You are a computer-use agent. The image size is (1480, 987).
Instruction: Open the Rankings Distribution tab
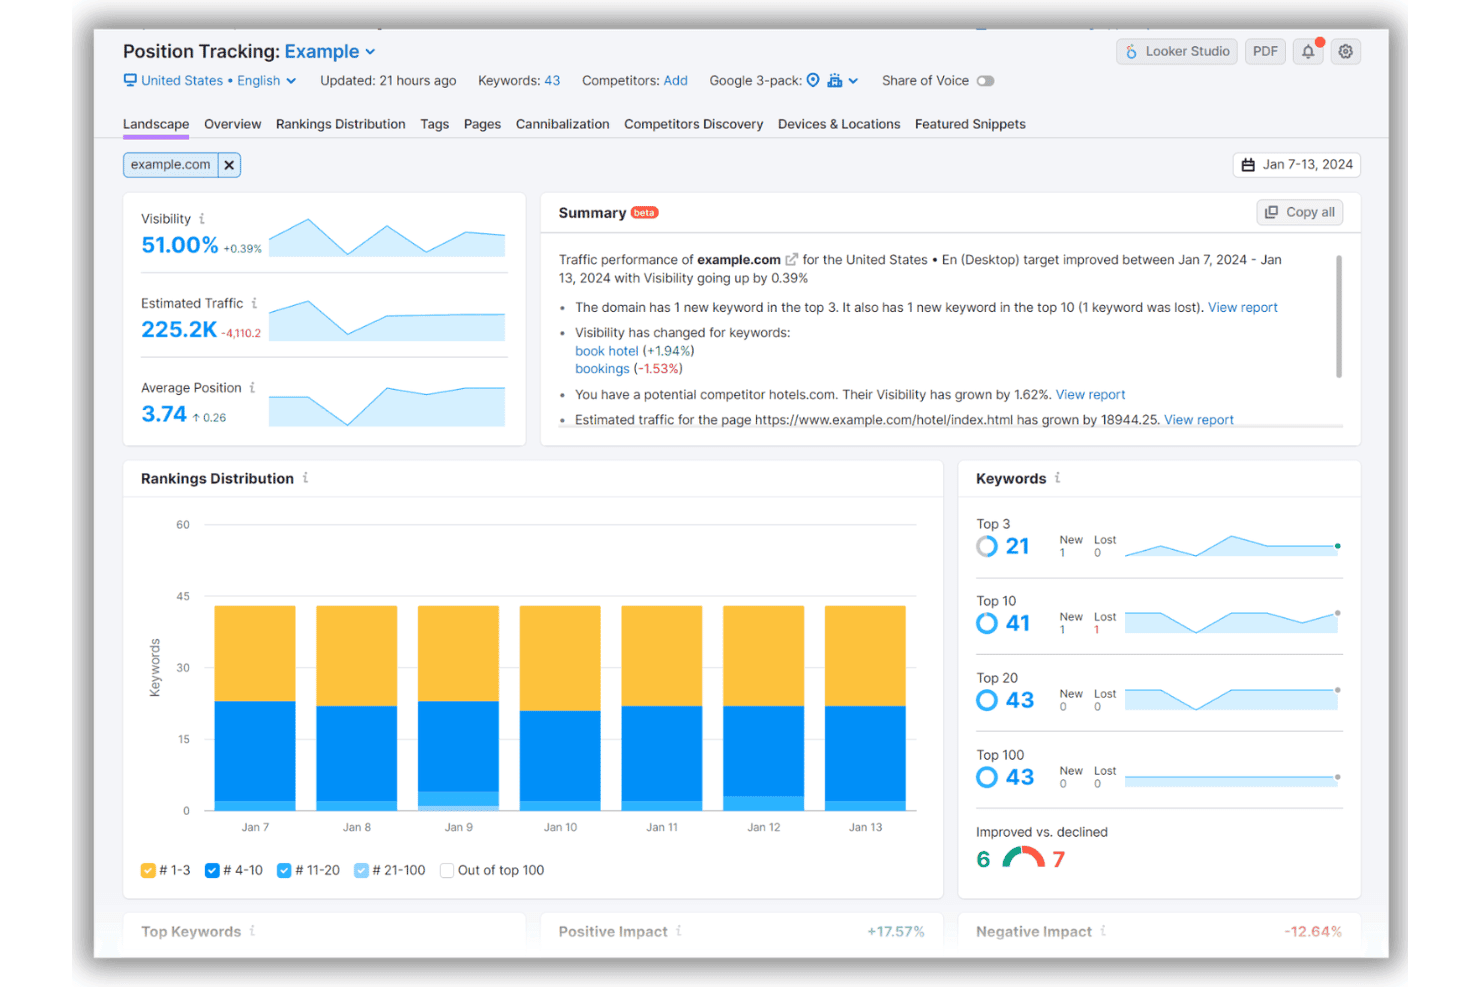(x=341, y=124)
